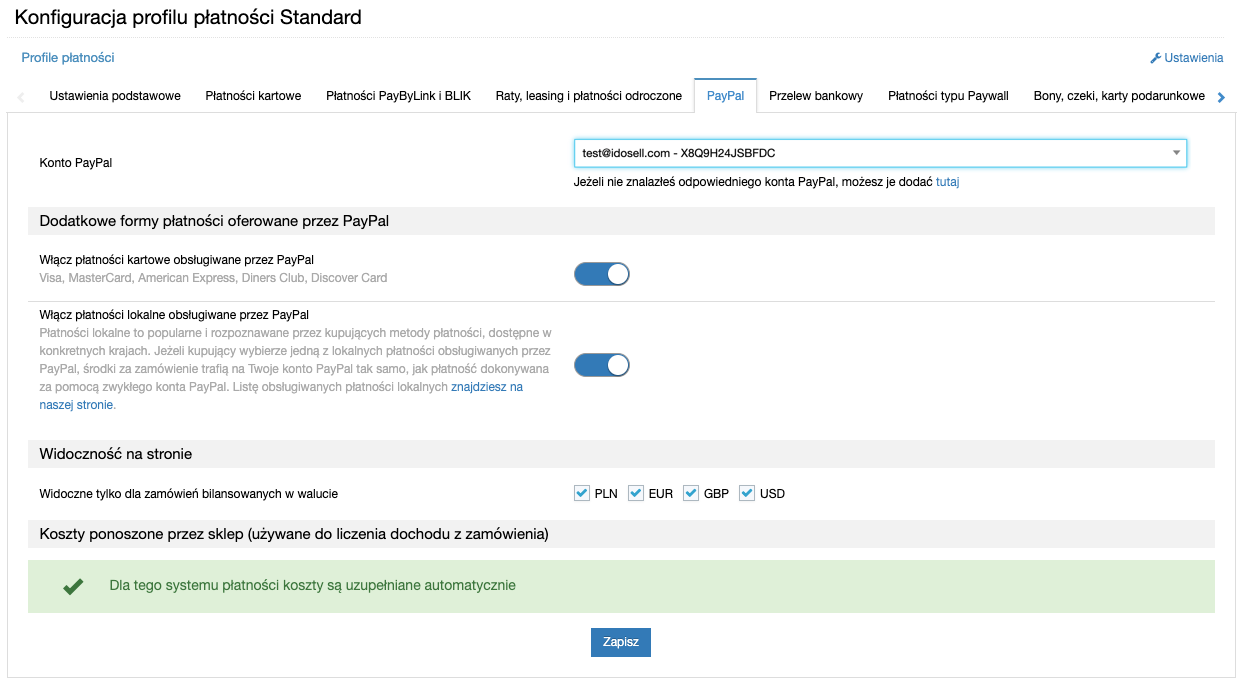This screenshot has height=687, width=1245.
Task: Open the Konto PayPal account dropdown
Action: click(x=879, y=153)
